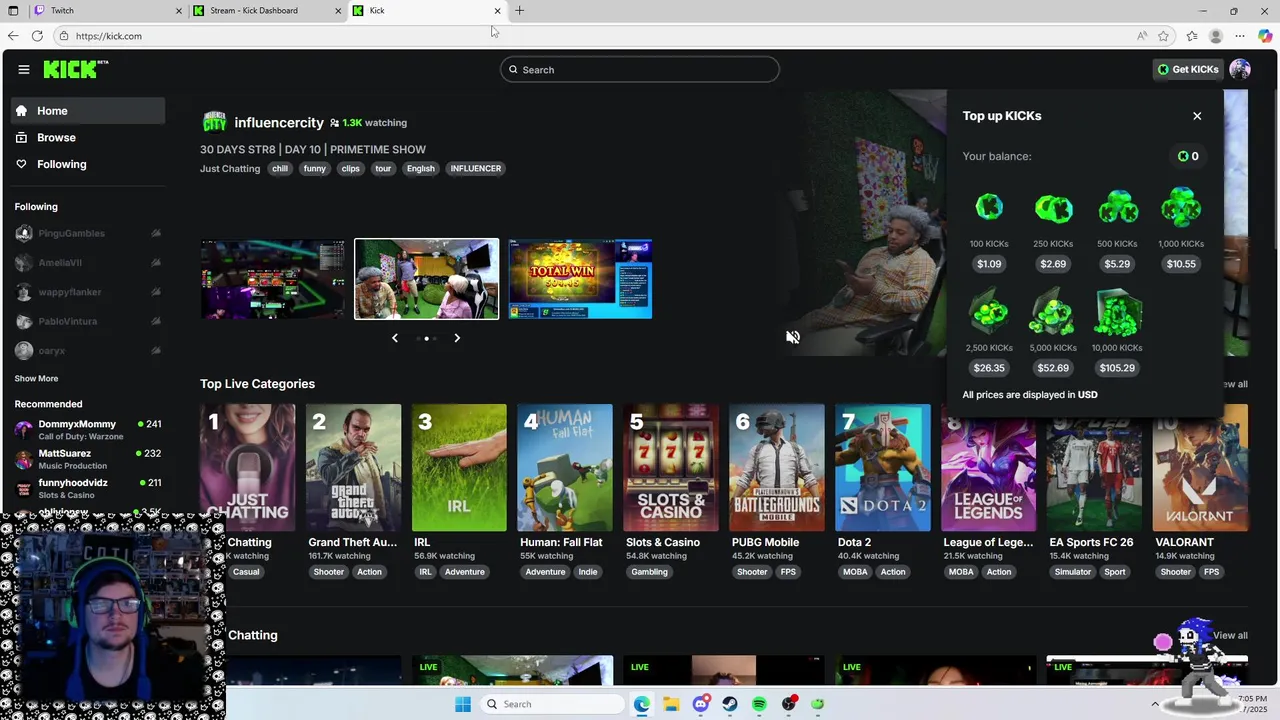Select the chill tag
Image resolution: width=1280 pixels, height=720 pixels.
pos(280,168)
